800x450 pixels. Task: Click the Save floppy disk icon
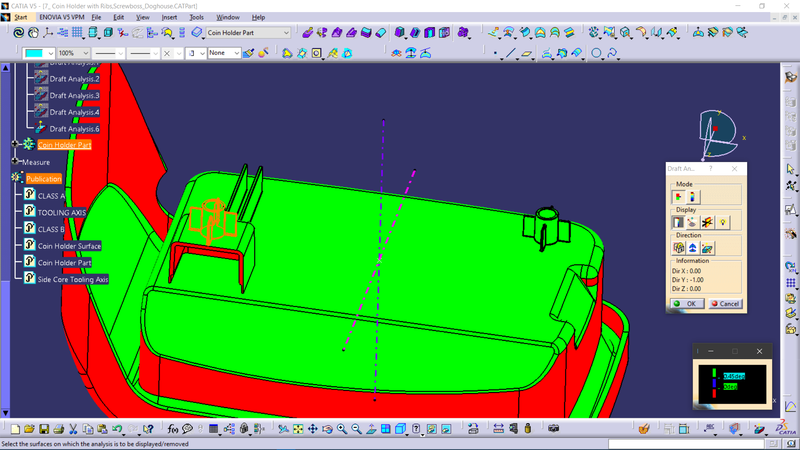(x=44, y=429)
